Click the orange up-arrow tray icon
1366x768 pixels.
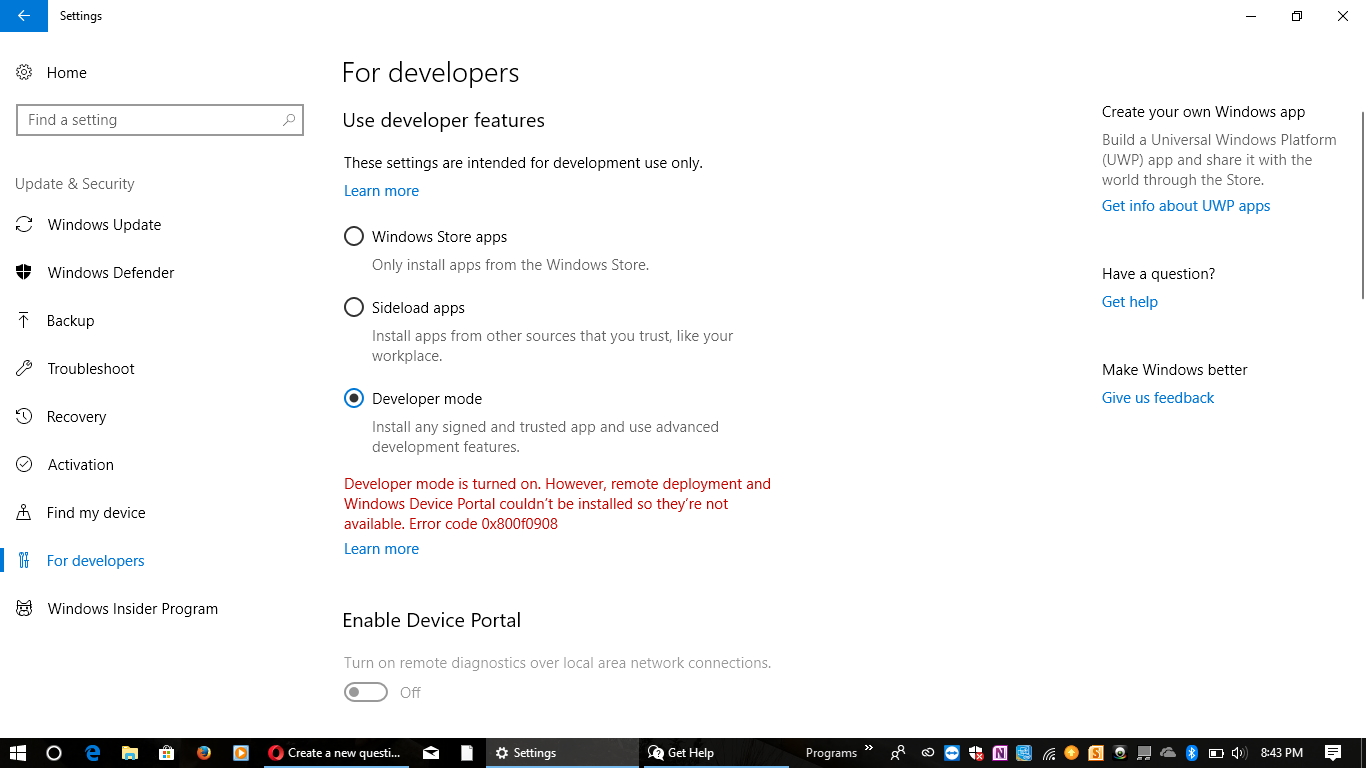point(1072,753)
